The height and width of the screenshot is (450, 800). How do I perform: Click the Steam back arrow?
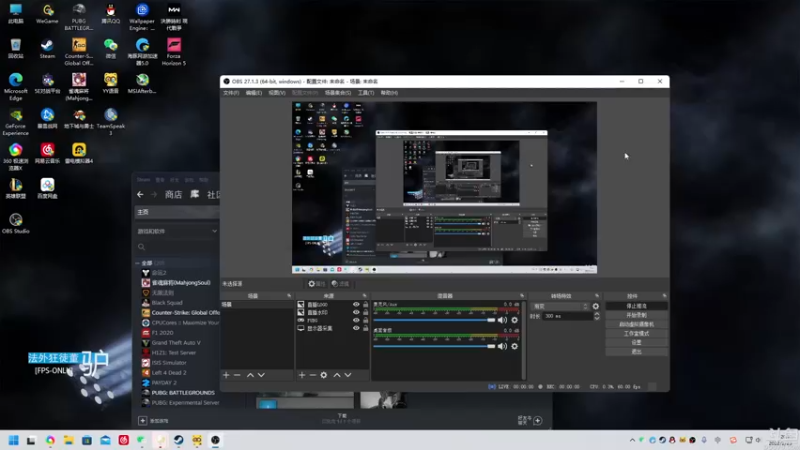tap(140, 194)
